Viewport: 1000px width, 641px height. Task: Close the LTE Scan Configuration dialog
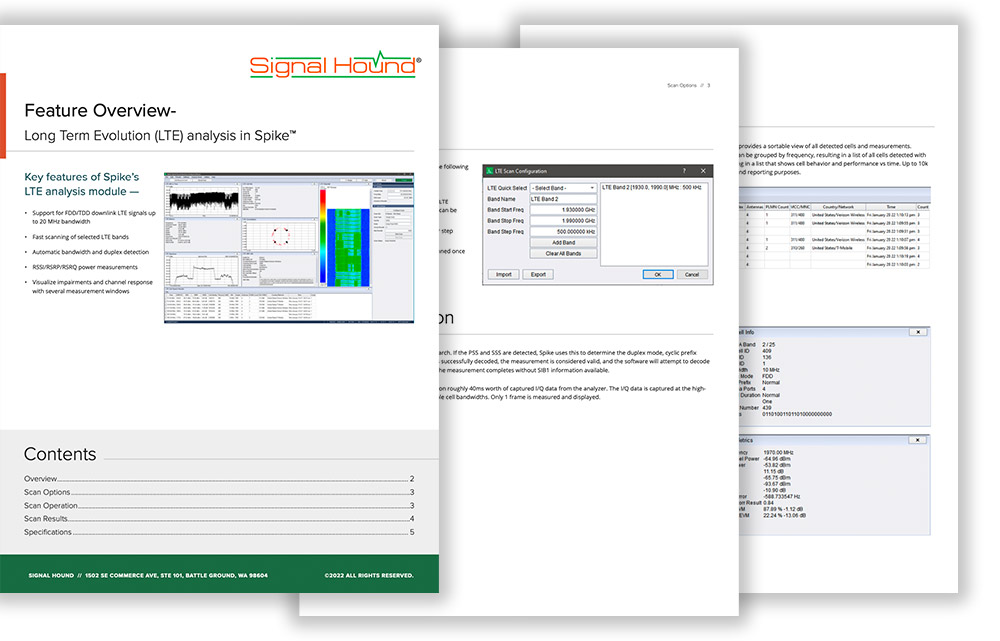click(703, 171)
